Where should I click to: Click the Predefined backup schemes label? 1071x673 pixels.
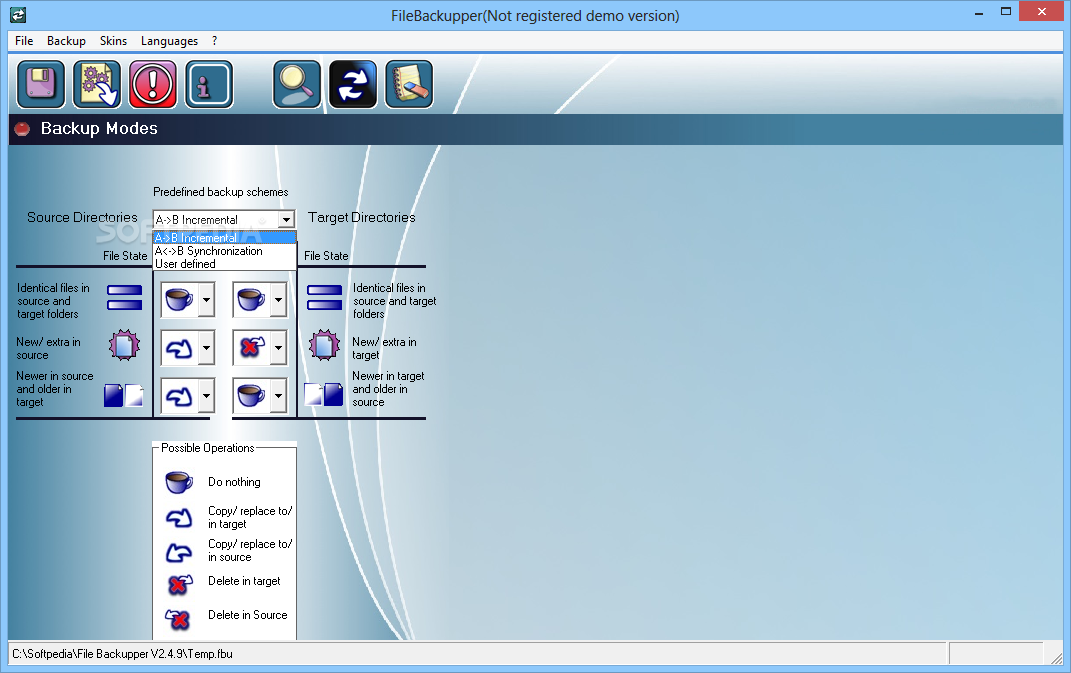(x=221, y=192)
